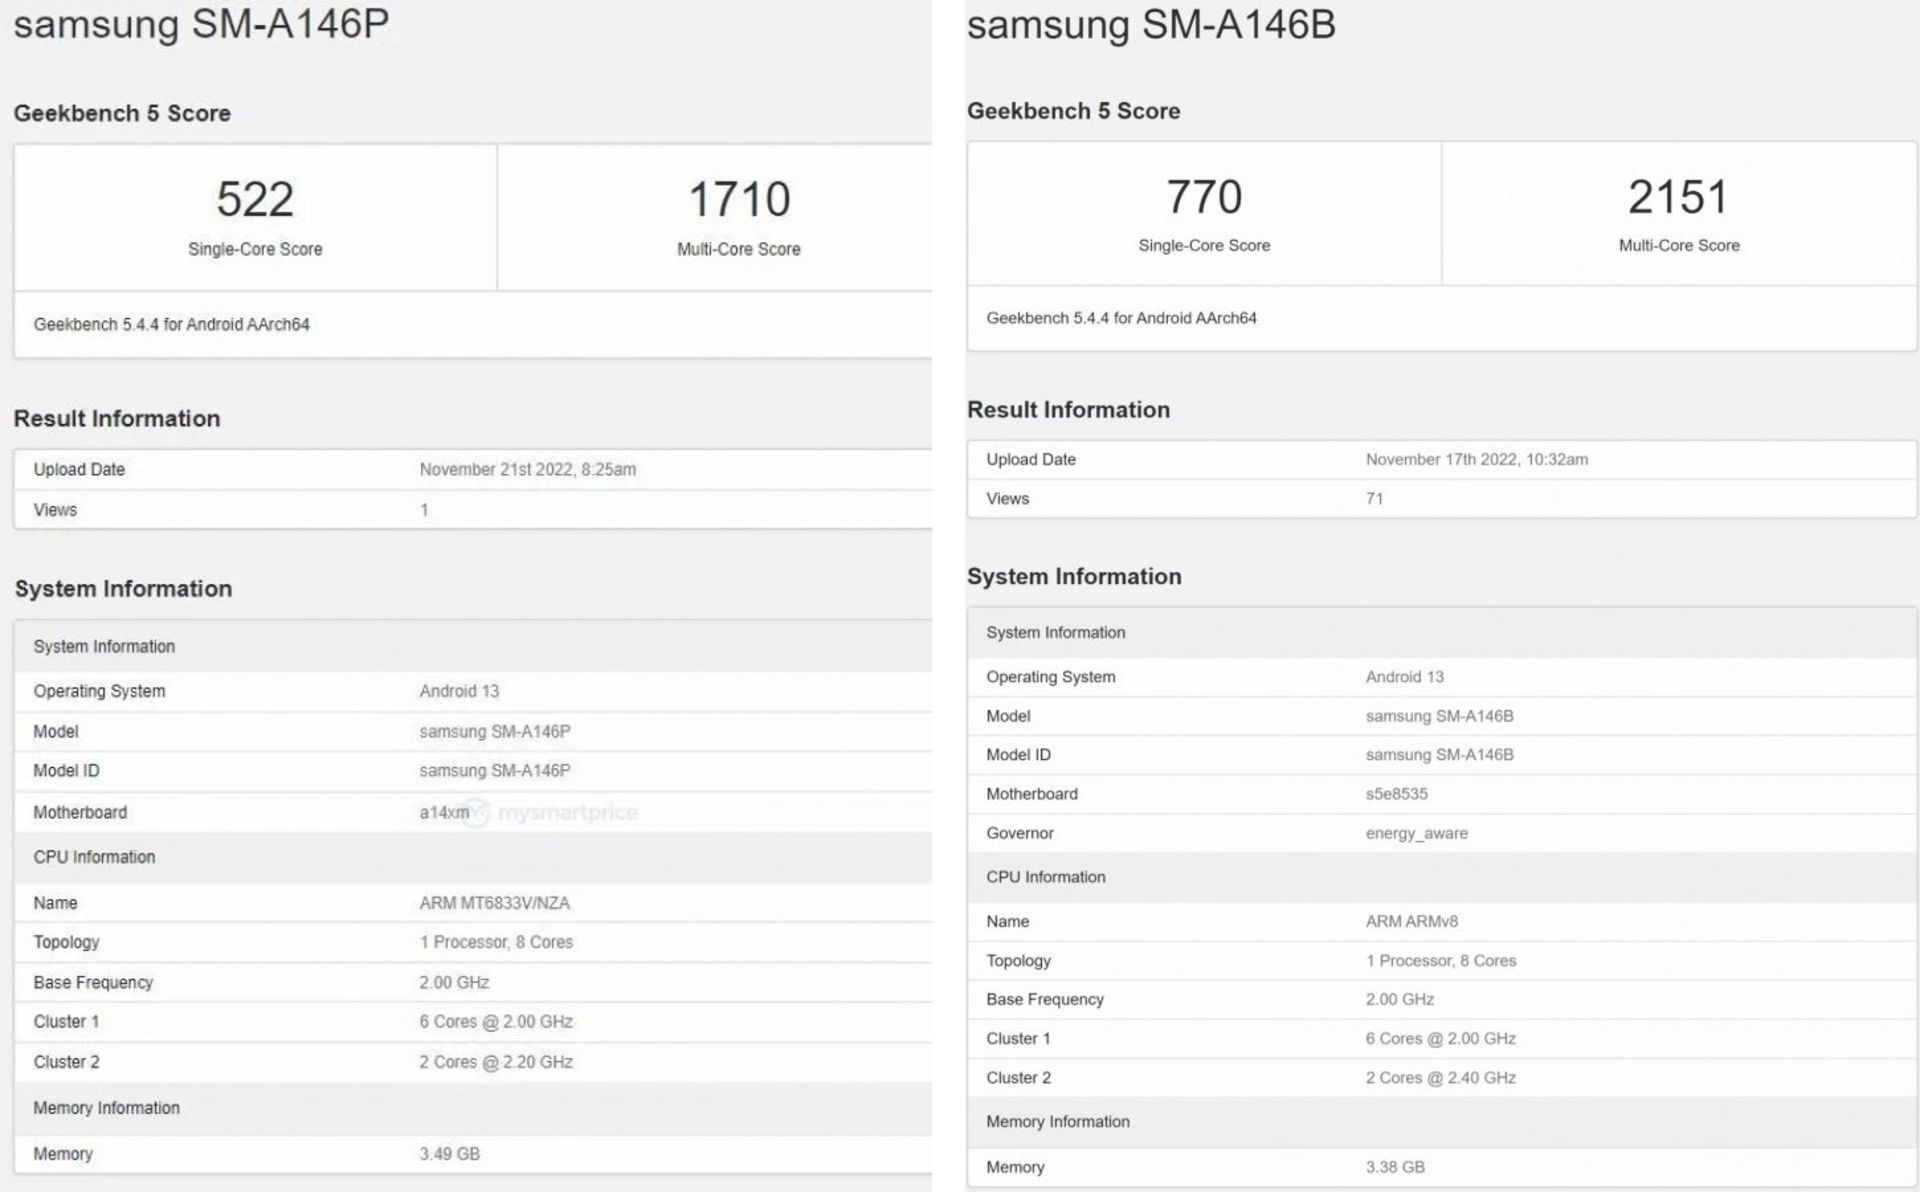This screenshot has height=1192, width=1920.
Task: Click the s5e8535 motherboard value
Action: tap(1396, 794)
